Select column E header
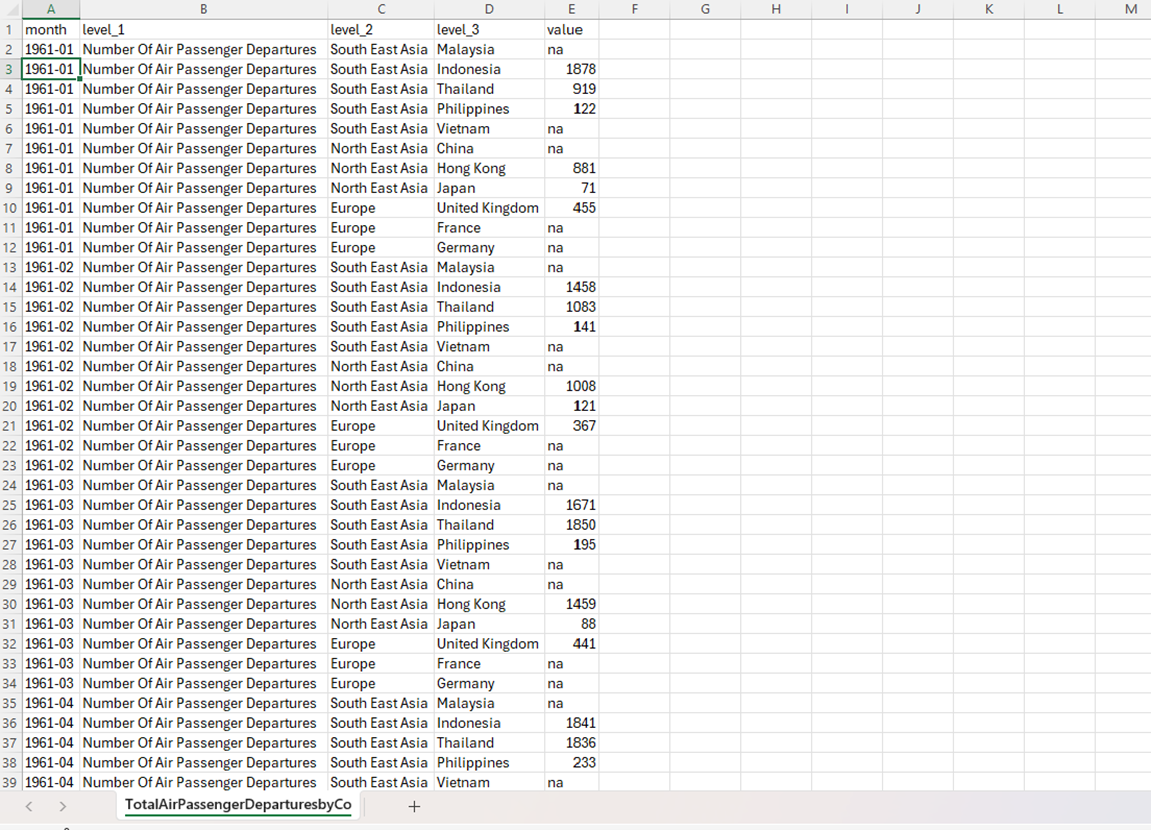 coord(571,9)
